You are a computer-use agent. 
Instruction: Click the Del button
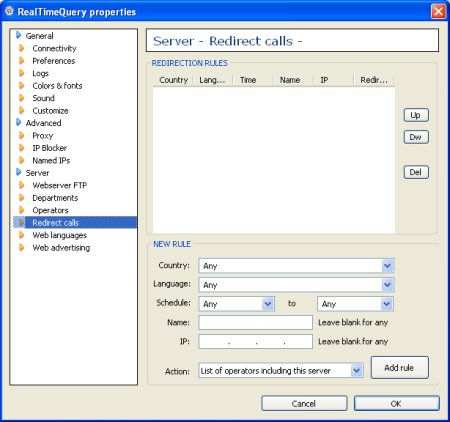[x=416, y=172]
